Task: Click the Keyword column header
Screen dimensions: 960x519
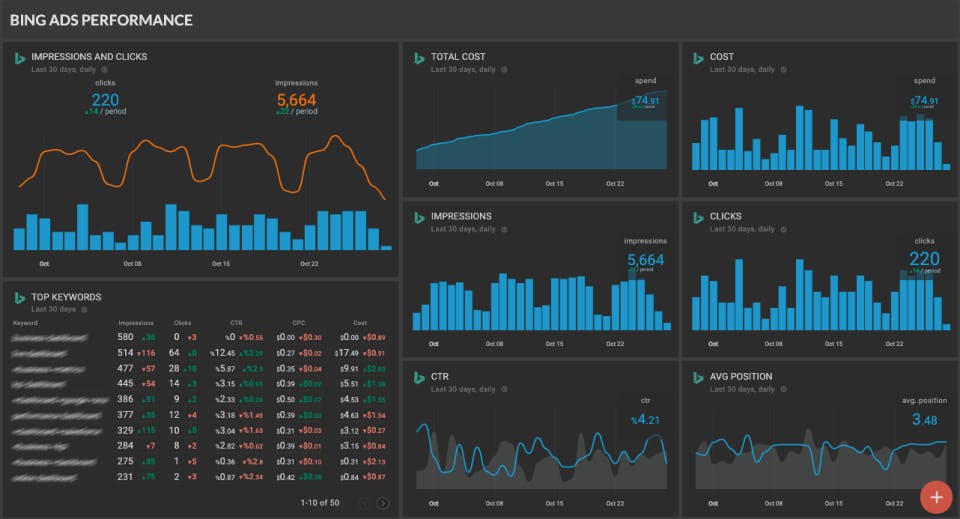Action: point(25,323)
